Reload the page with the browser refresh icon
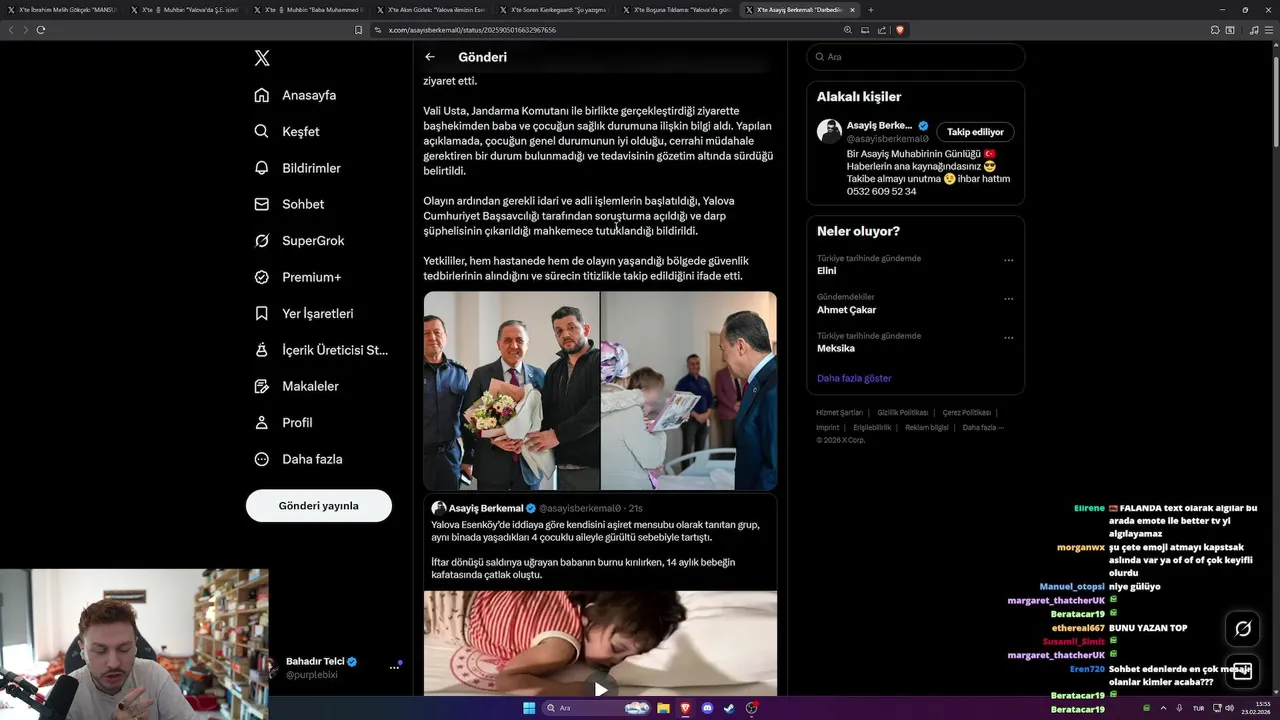1280x720 pixels. coord(41,30)
